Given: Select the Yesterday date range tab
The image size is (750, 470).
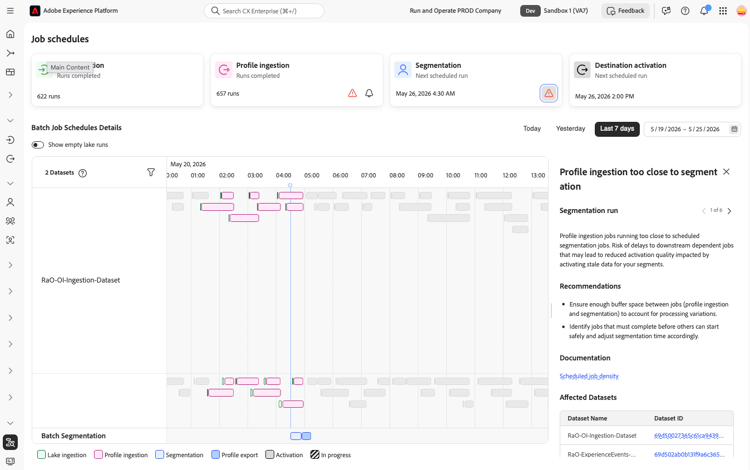Looking at the screenshot, I should click(x=570, y=129).
